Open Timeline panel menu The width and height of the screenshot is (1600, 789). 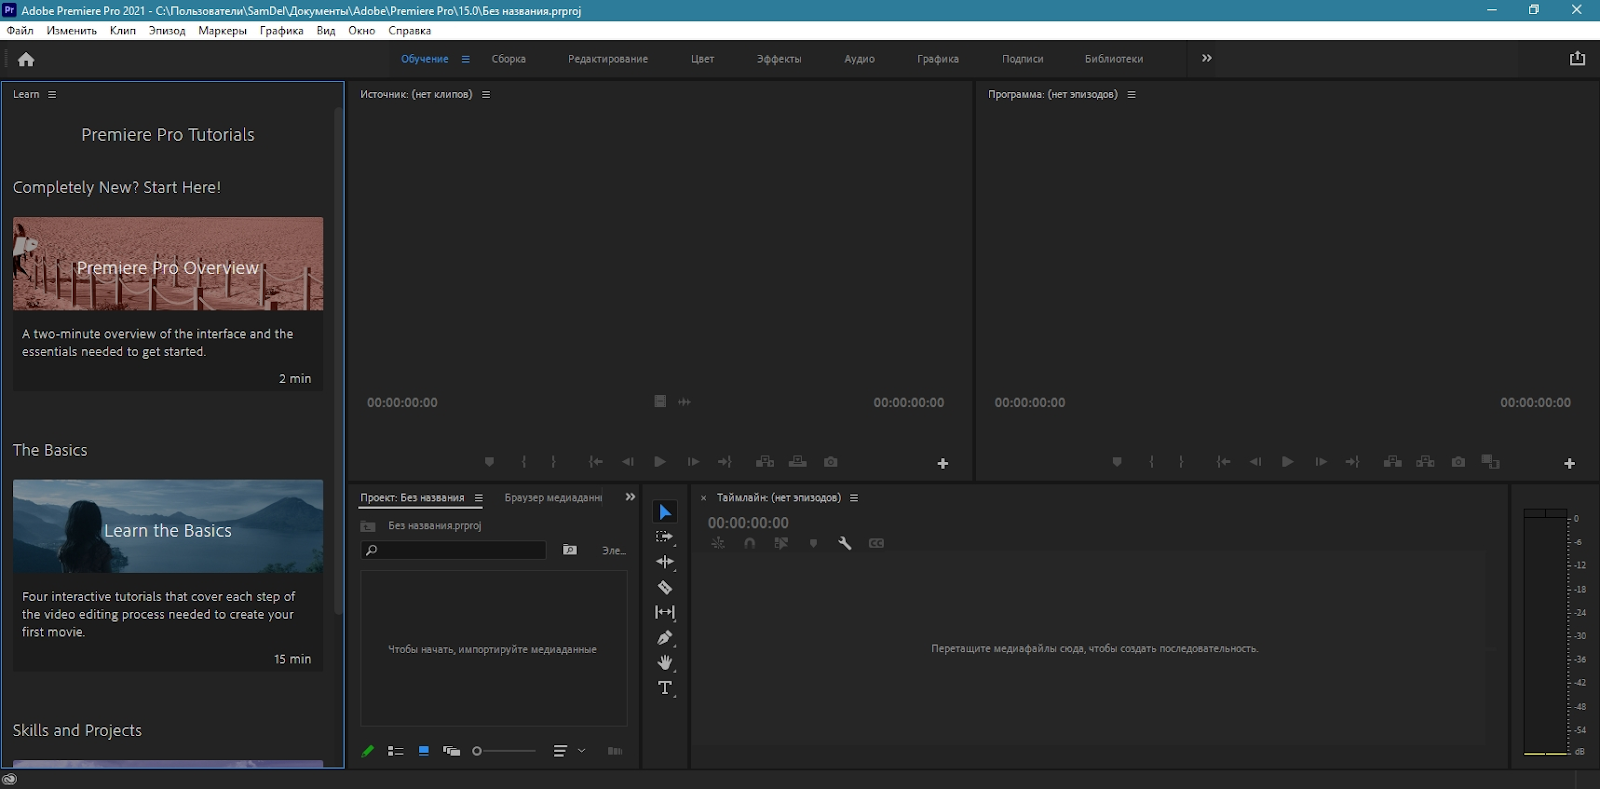tap(854, 497)
